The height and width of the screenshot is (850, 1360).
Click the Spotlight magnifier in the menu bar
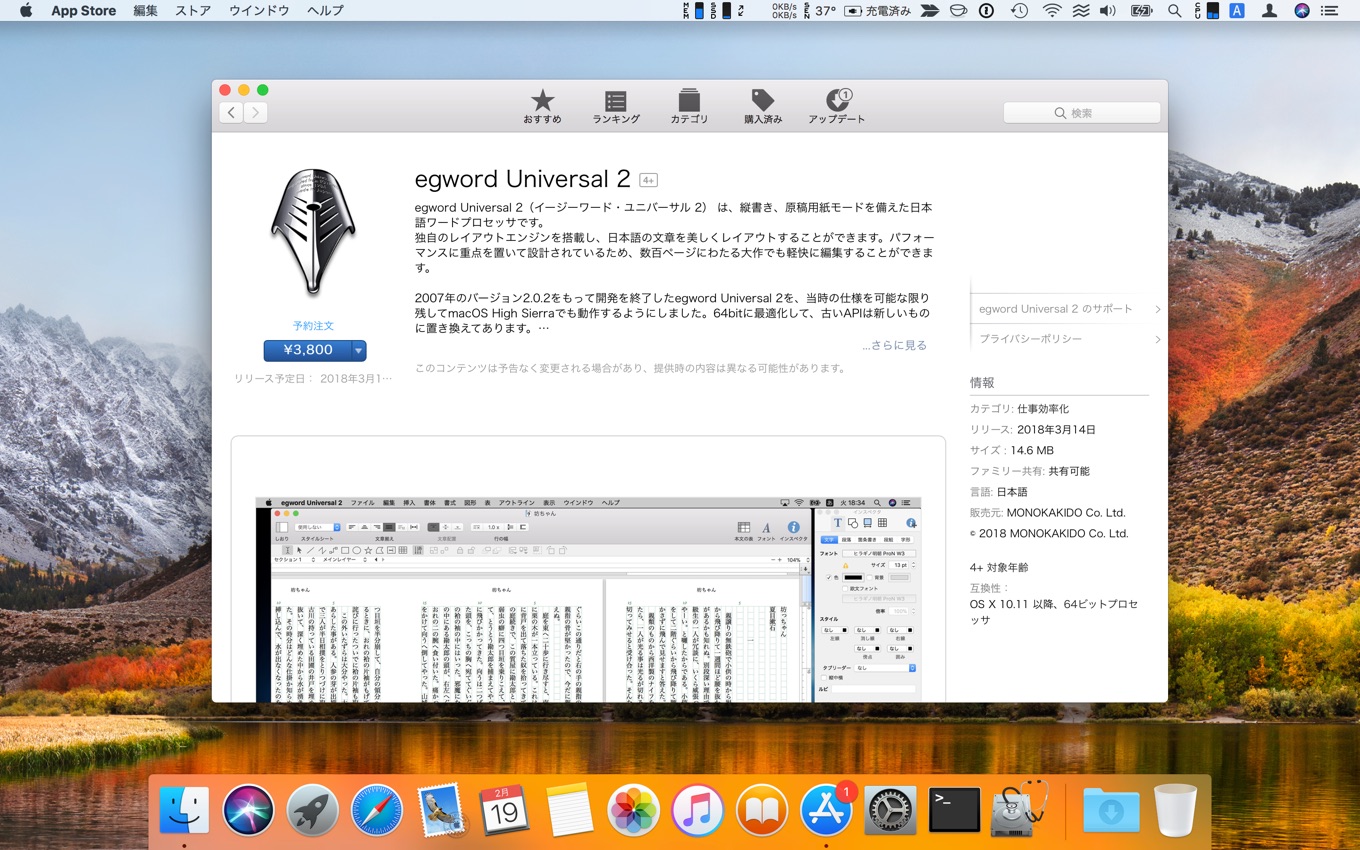(x=1174, y=11)
